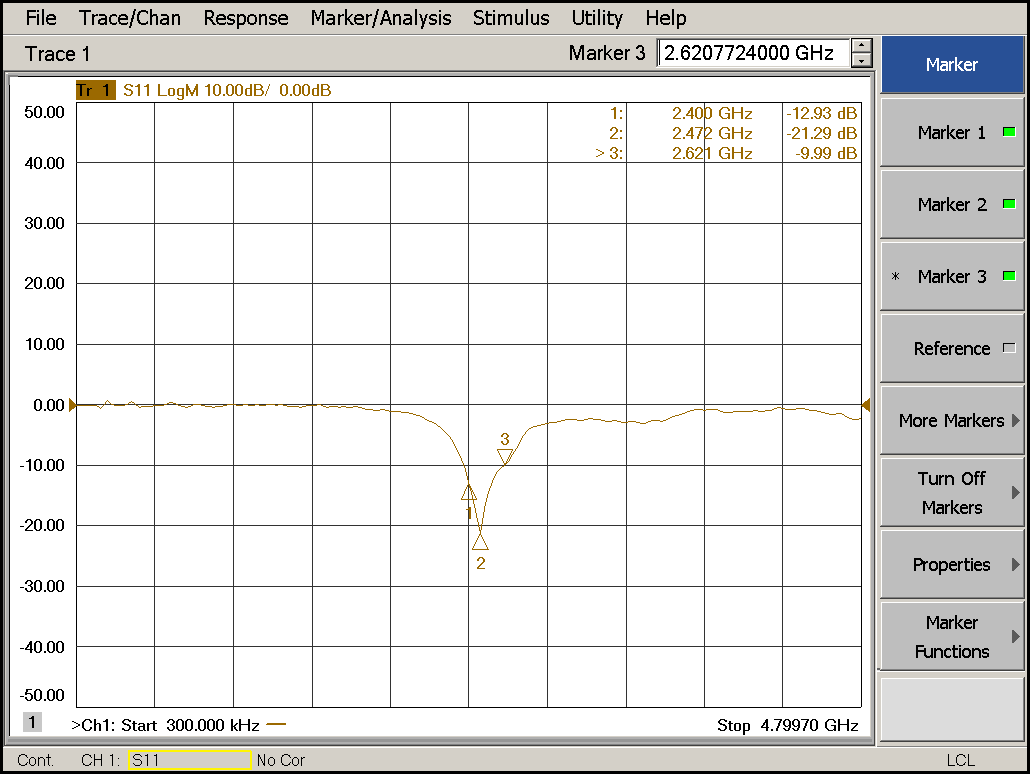Open the Utility menu
The height and width of the screenshot is (774, 1030).
click(x=597, y=18)
